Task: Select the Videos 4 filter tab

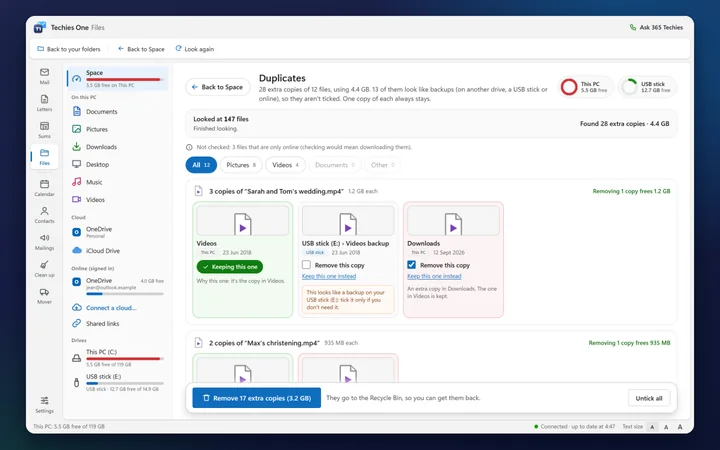Action: [x=285, y=165]
